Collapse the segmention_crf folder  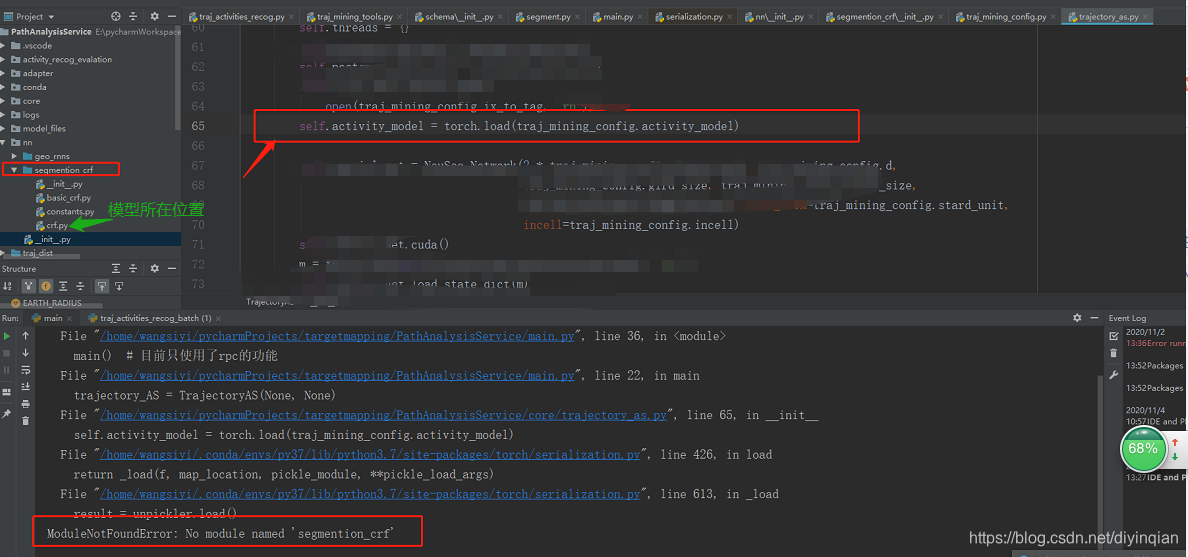click(15, 170)
